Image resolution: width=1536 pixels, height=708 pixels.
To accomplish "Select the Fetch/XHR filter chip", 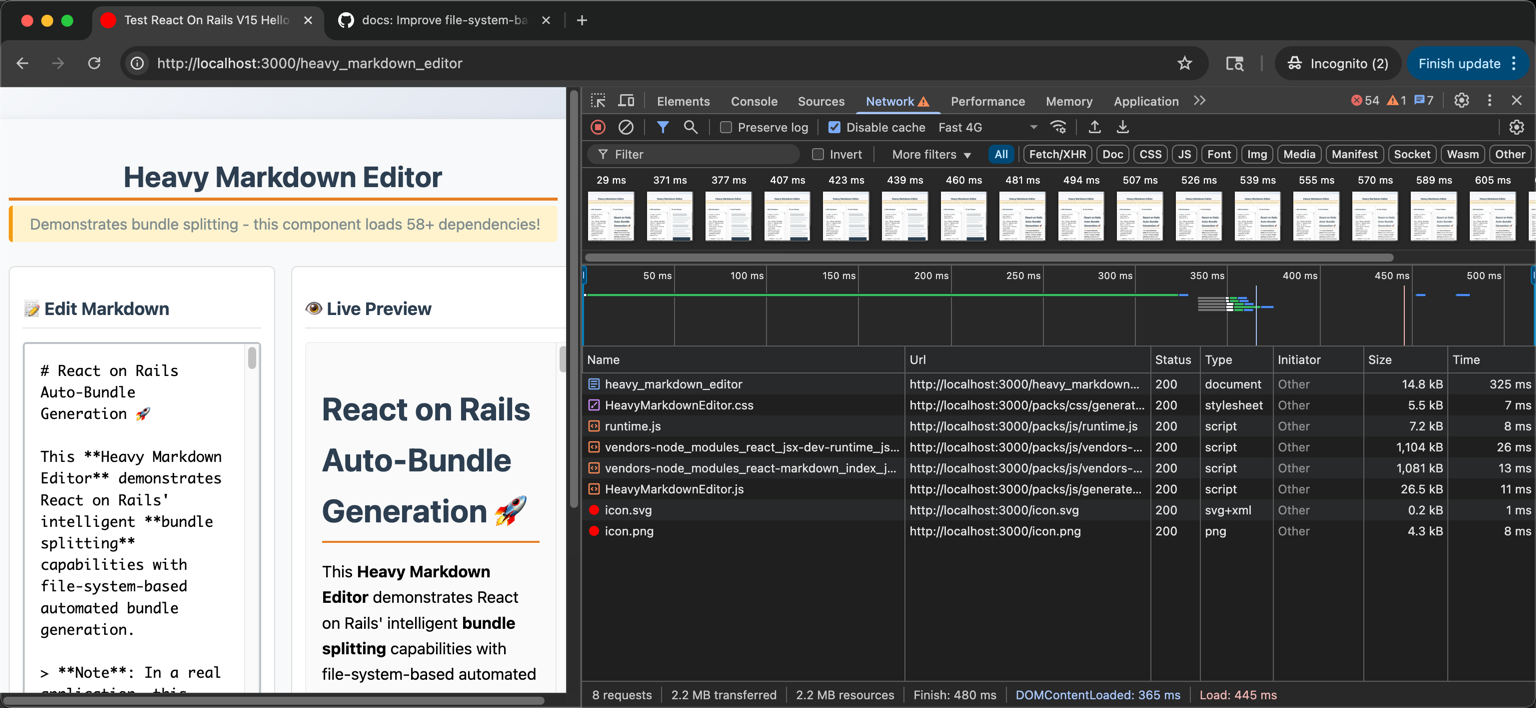I will pyautogui.click(x=1057, y=154).
